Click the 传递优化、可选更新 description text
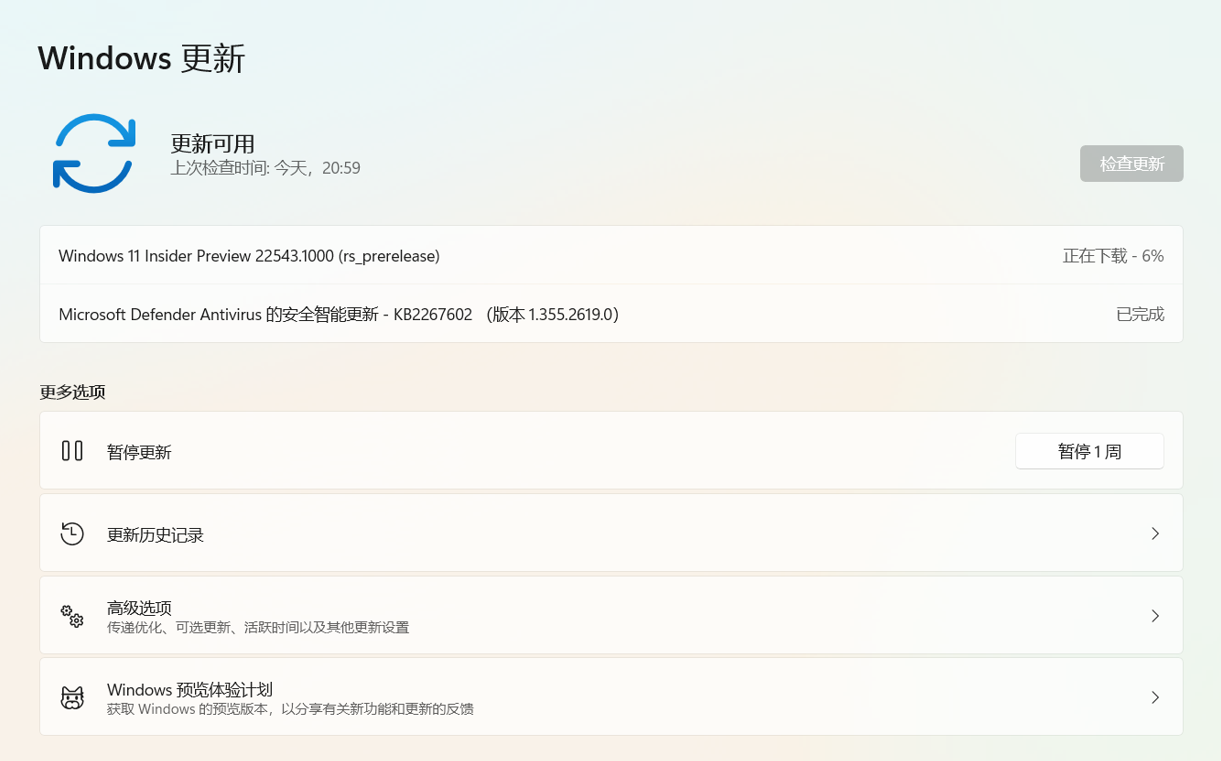 (x=258, y=628)
